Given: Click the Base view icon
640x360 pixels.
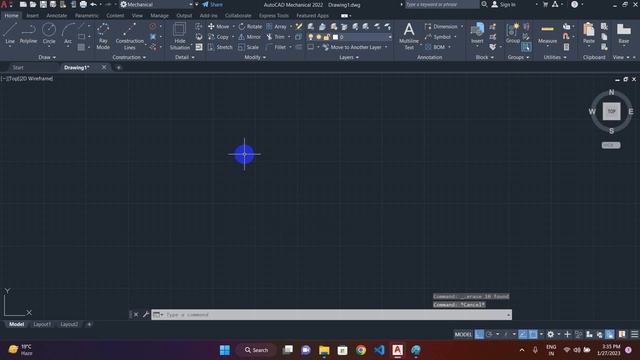Looking at the screenshot, I should pyautogui.click(x=623, y=33).
